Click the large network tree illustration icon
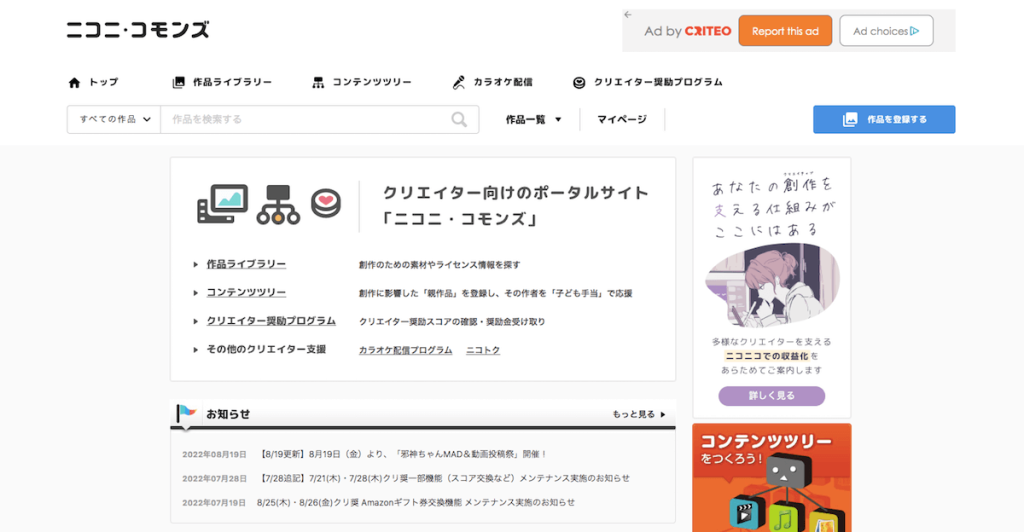The width and height of the screenshot is (1024, 532). [278, 204]
